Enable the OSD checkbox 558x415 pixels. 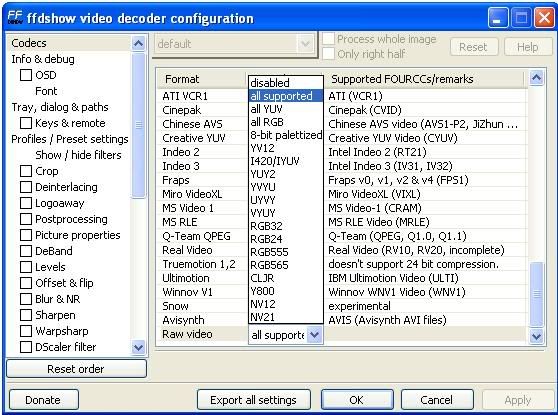26,75
